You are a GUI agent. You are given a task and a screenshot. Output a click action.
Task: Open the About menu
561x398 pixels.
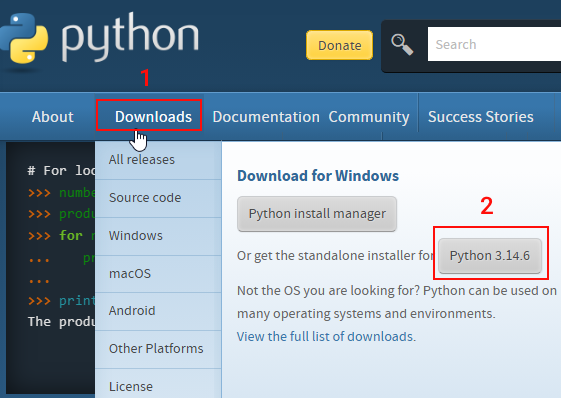click(x=53, y=117)
